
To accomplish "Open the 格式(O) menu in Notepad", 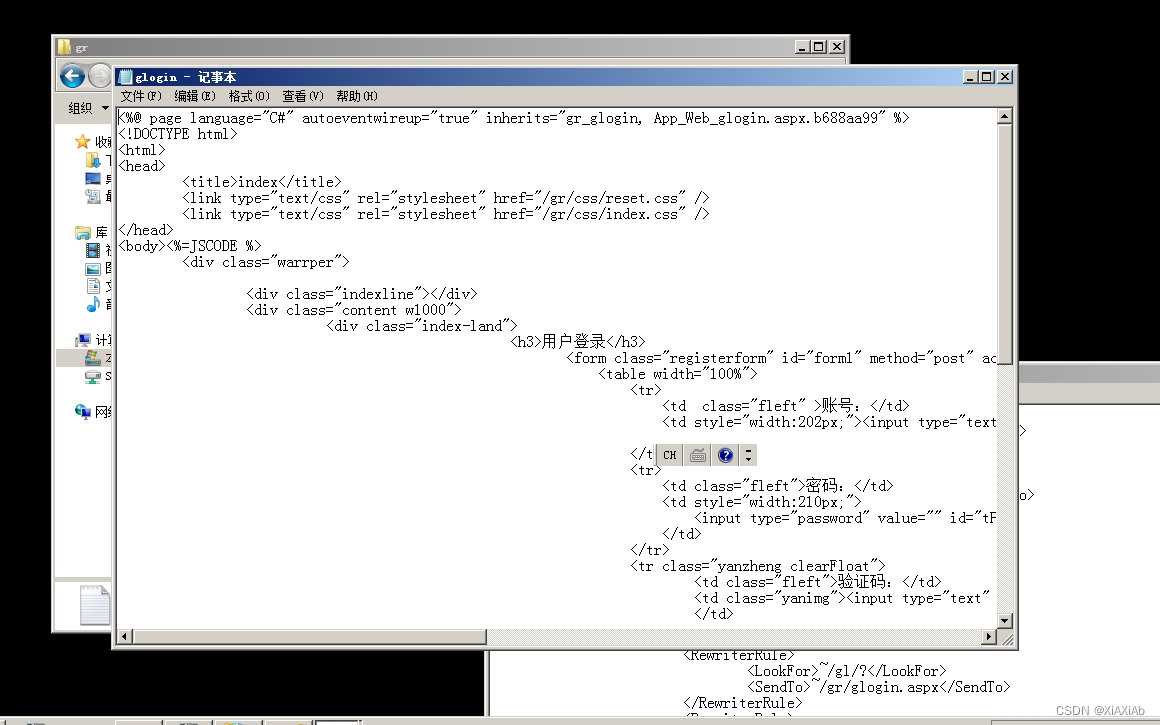I will pyautogui.click(x=249, y=96).
